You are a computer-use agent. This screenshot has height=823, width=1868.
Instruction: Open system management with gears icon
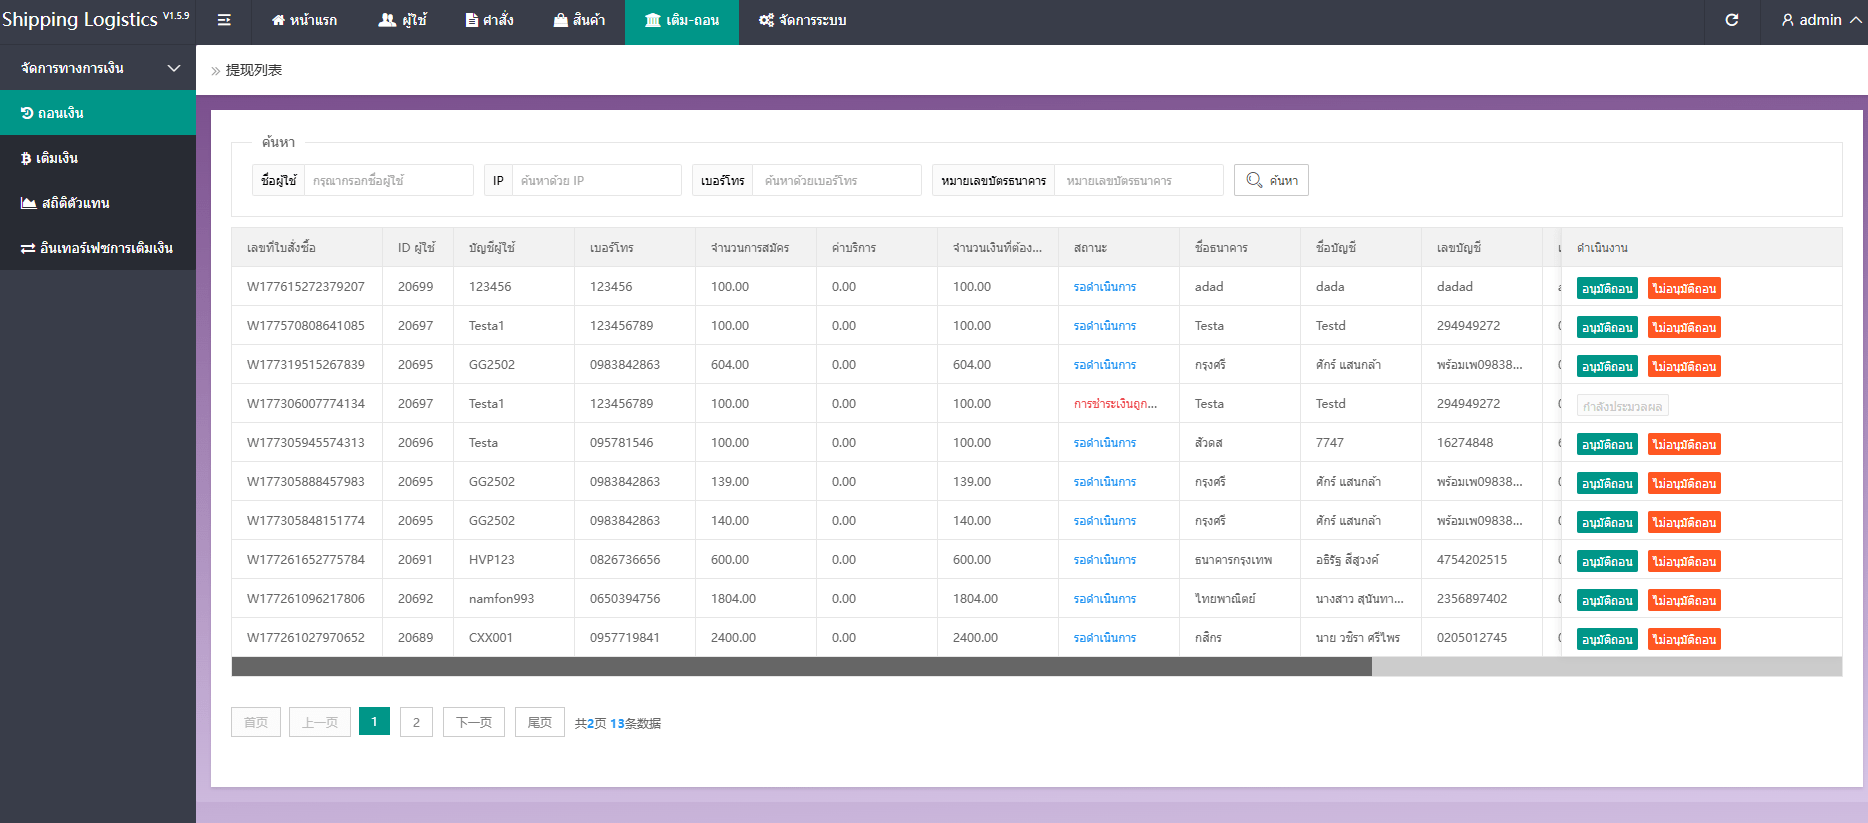click(802, 20)
